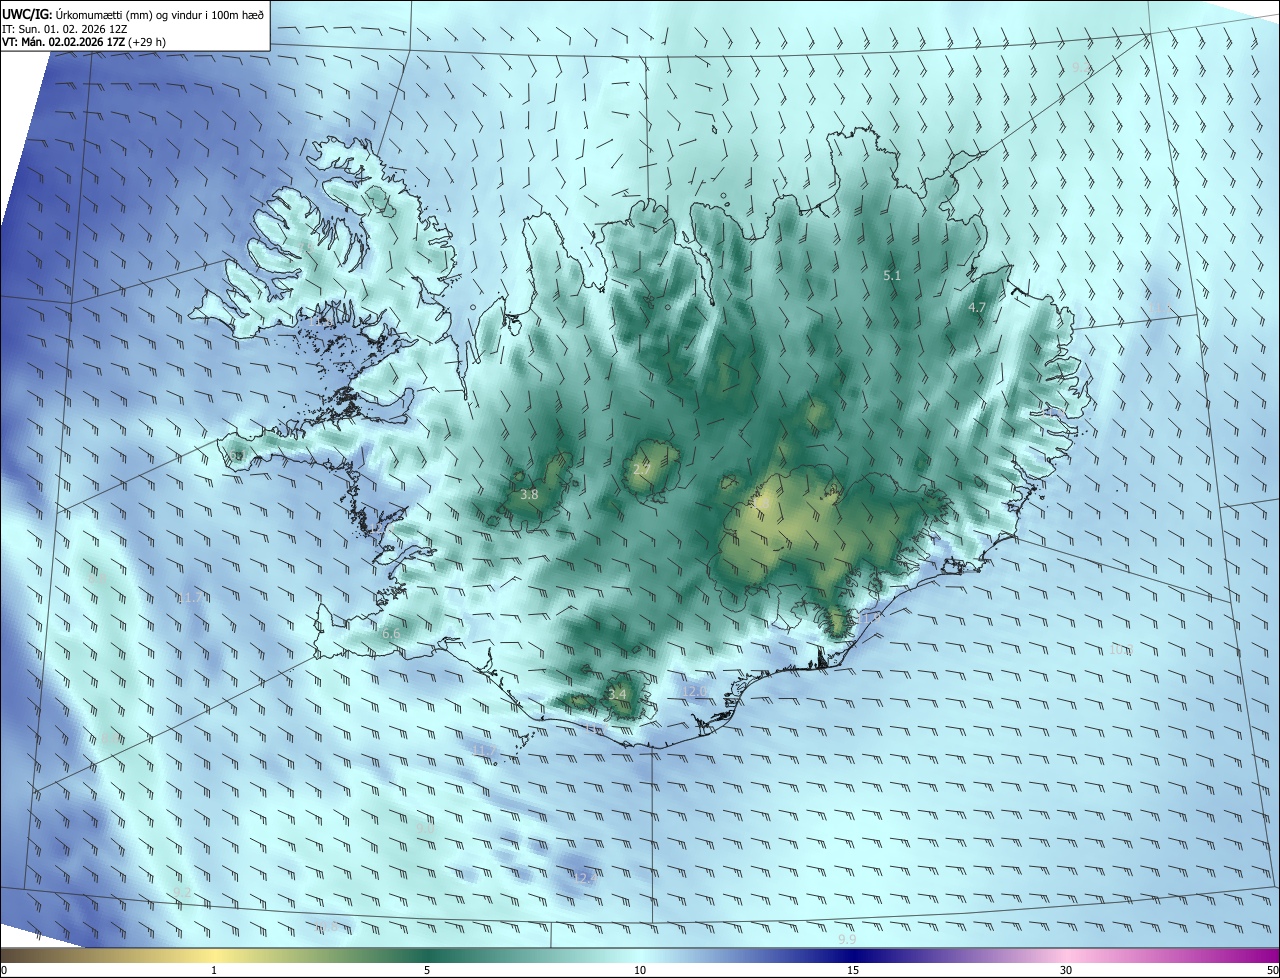This screenshot has width=1280, height=978.
Task: Click the color bar tick label '0'
Action: [x=4, y=970]
